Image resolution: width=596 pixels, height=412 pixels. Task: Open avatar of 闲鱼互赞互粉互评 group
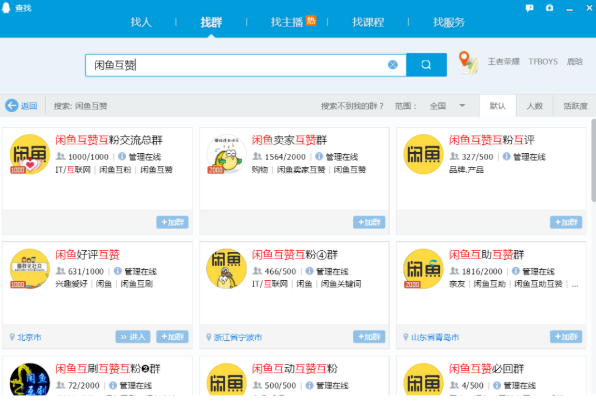pyautogui.click(x=423, y=154)
